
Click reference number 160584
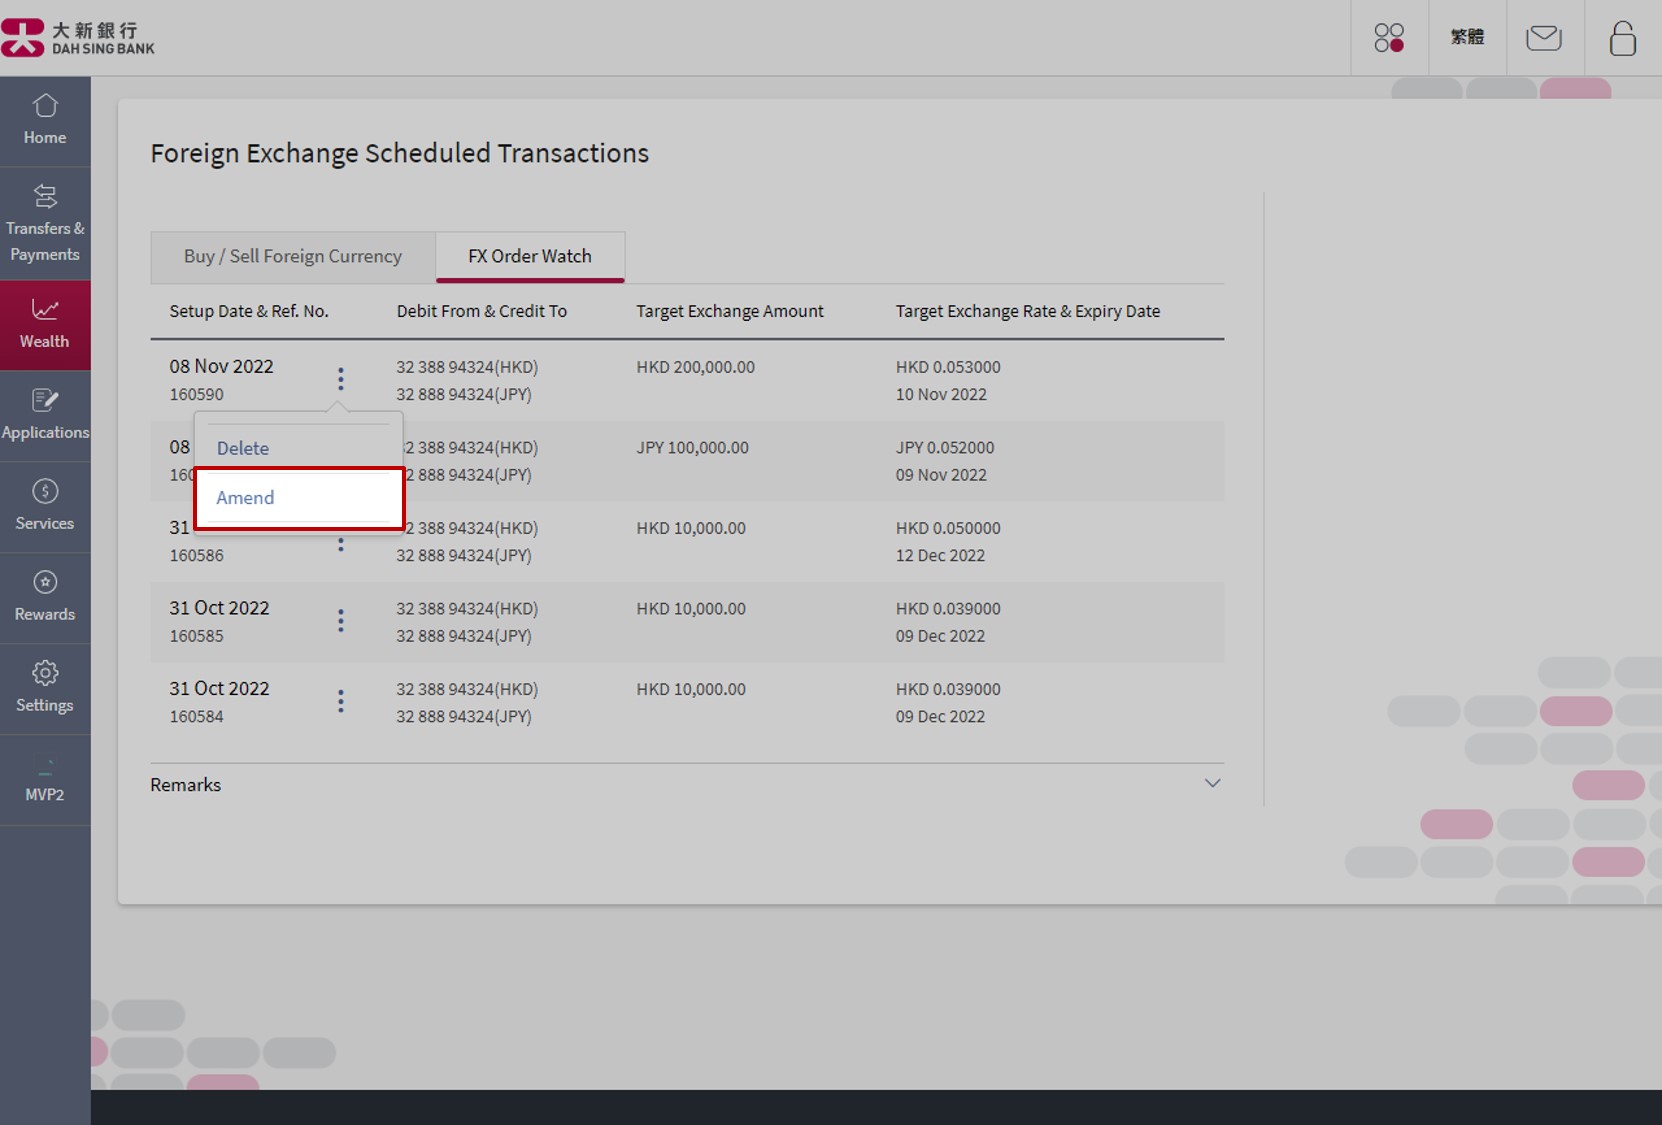click(x=197, y=717)
